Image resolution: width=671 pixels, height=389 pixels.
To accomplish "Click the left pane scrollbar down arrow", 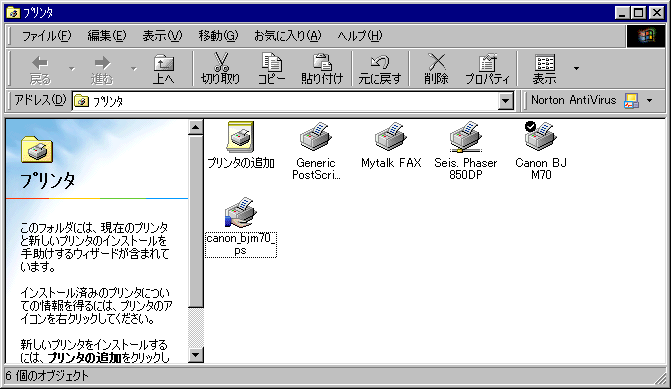I will point(196,355).
